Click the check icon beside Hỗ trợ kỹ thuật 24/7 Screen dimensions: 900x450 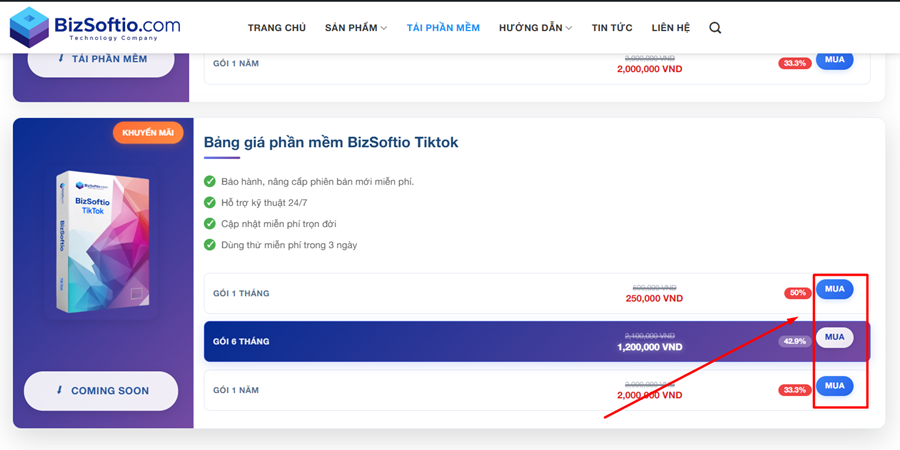click(210, 203)
